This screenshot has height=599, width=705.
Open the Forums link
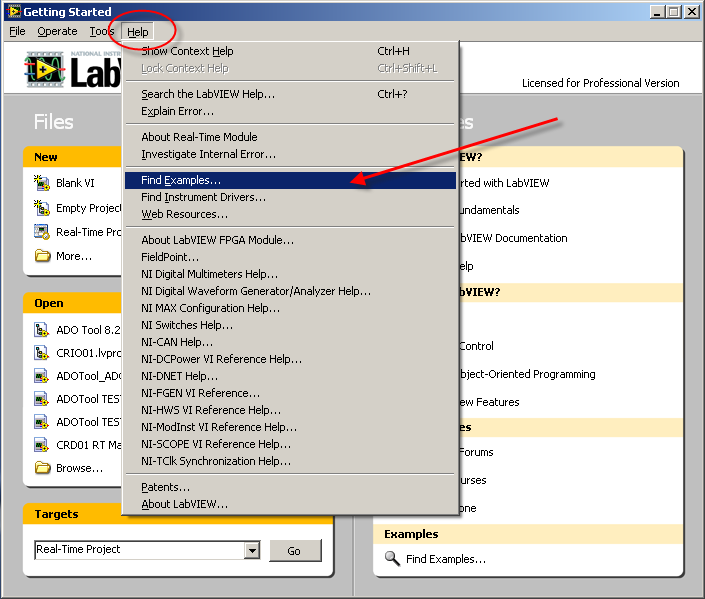click(x=476, y=452)
